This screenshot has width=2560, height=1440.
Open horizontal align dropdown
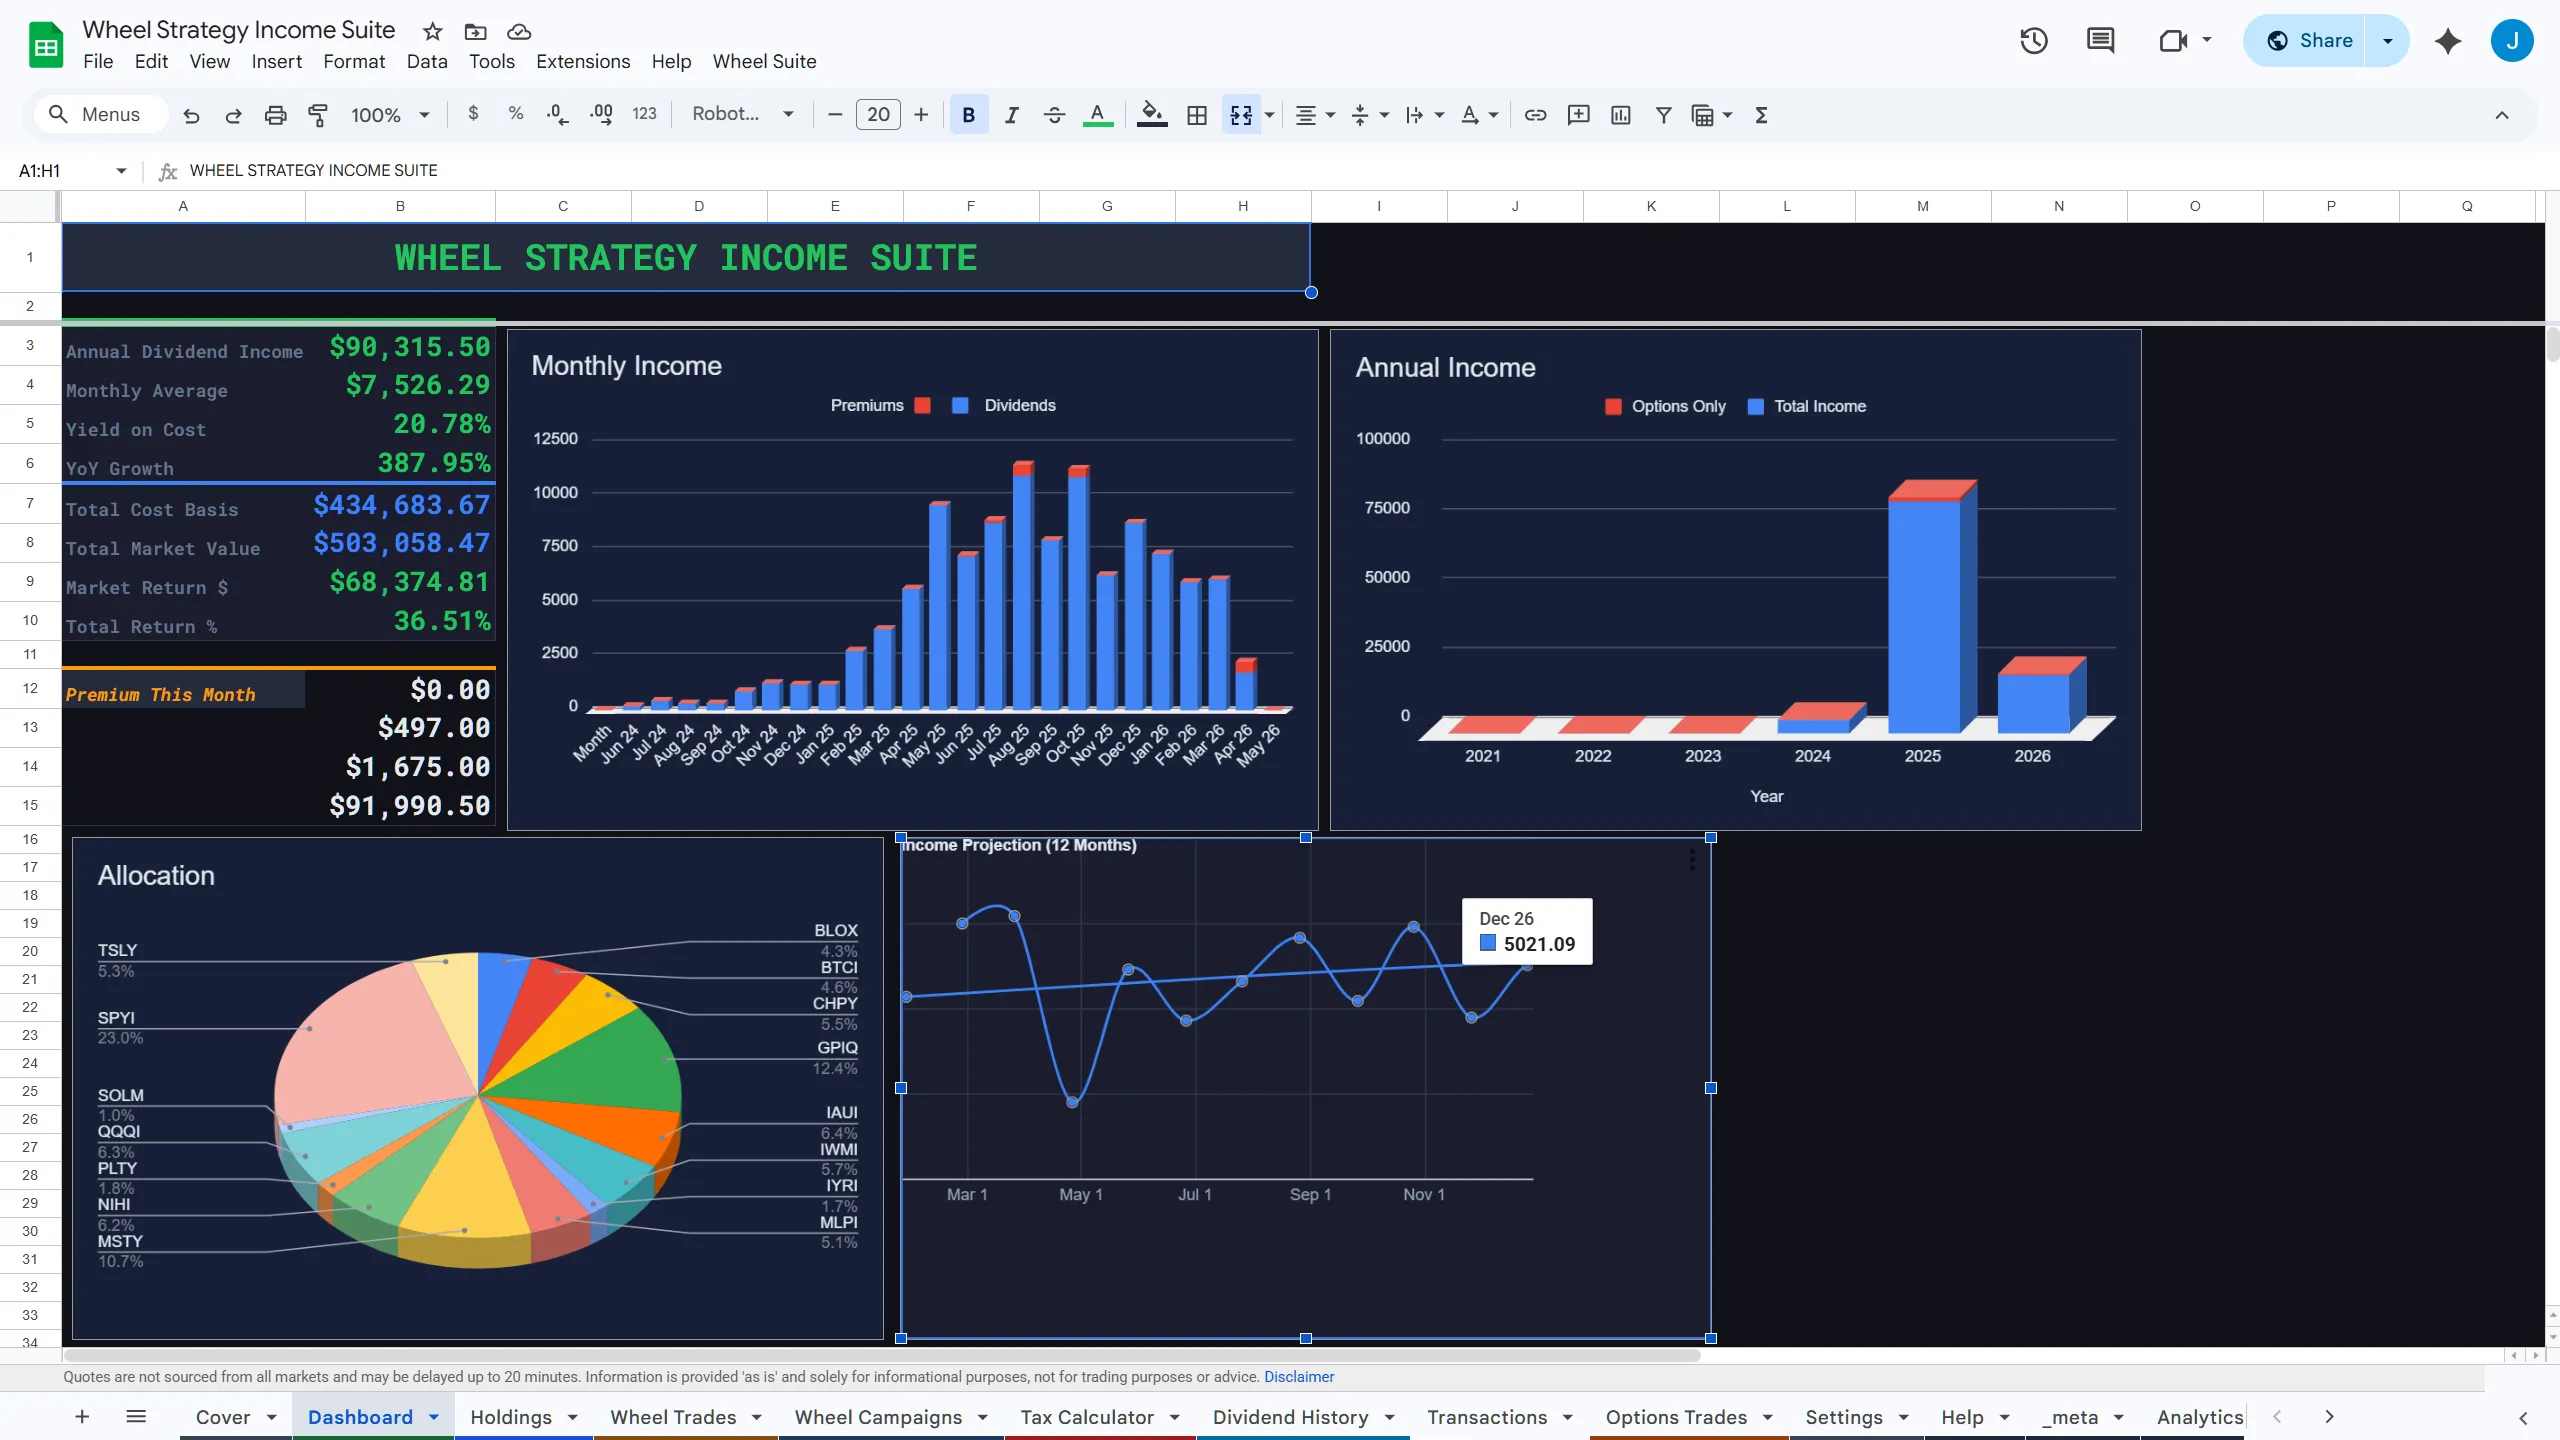pyautogui.click(x=1315, y=115)
